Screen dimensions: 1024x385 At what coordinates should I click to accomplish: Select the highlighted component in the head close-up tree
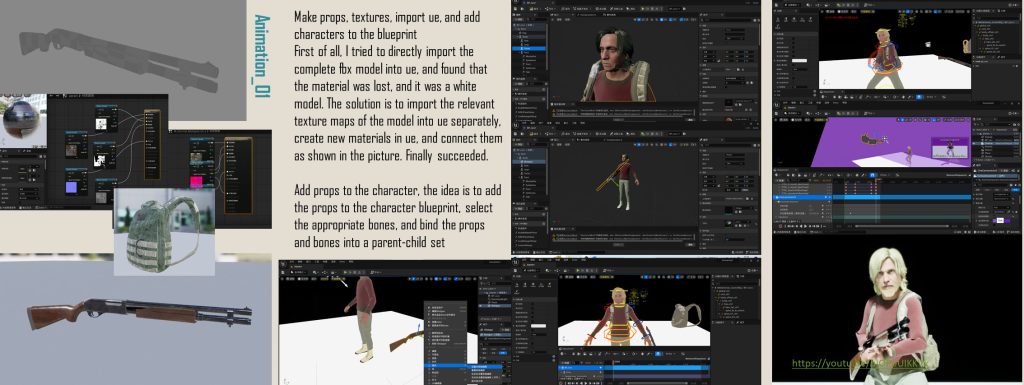click(528, 48)
